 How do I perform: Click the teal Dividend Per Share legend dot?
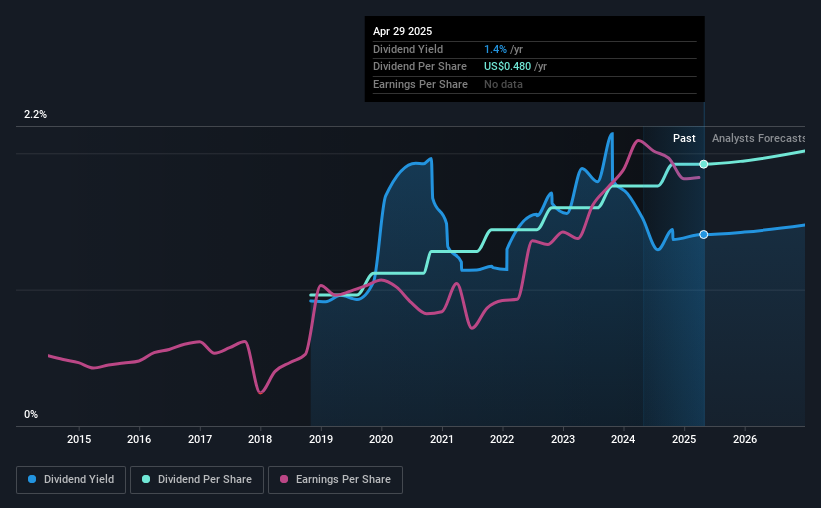[x=146, y=479]
